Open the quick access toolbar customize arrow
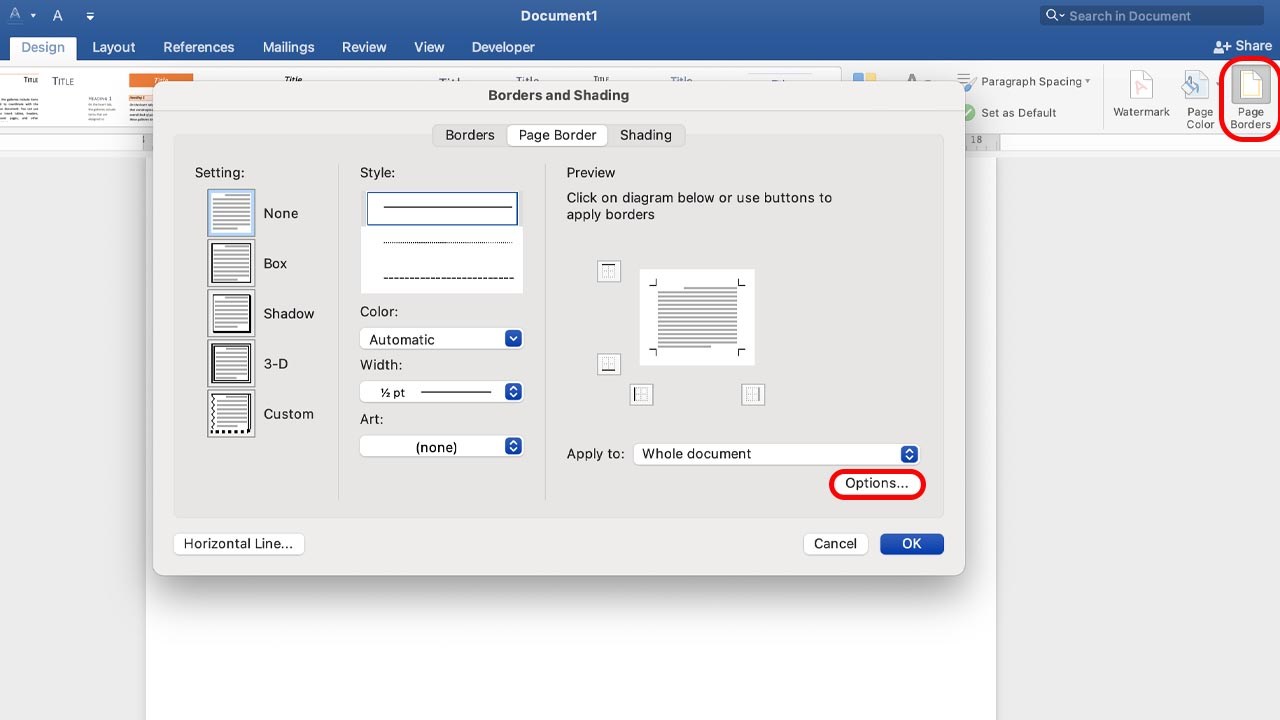The height and width of the screenshot is (720, 1280). [90, 16]
